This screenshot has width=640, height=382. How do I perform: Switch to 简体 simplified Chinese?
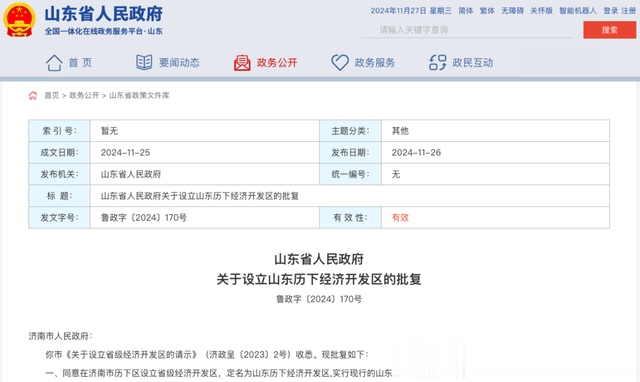(465, 11)
